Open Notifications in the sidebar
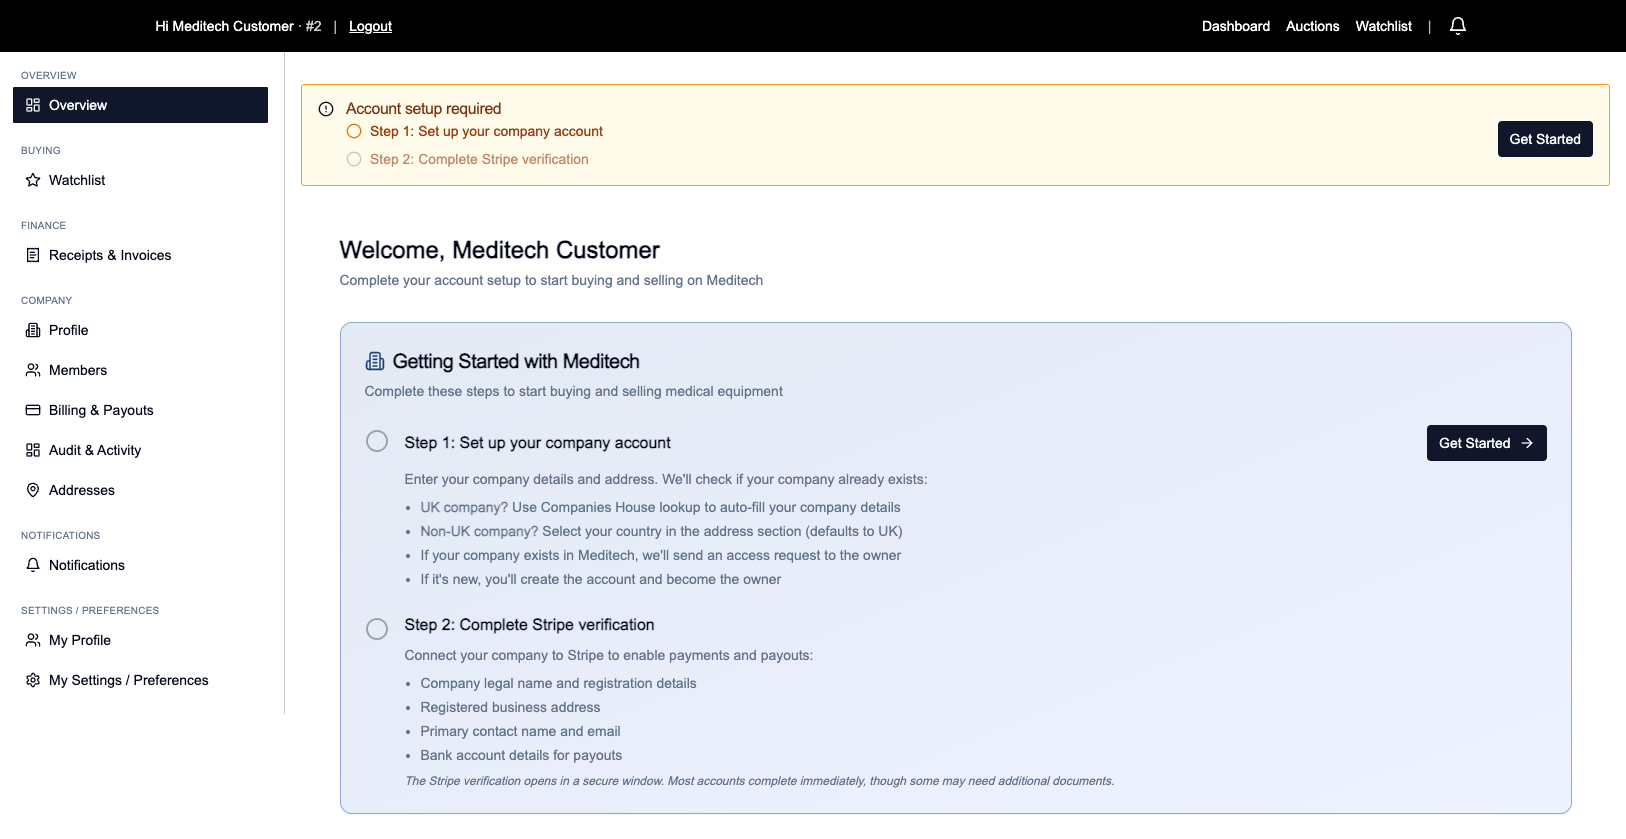The height and width of the screenshot is (839, 1626). click(x=87, y=565)
